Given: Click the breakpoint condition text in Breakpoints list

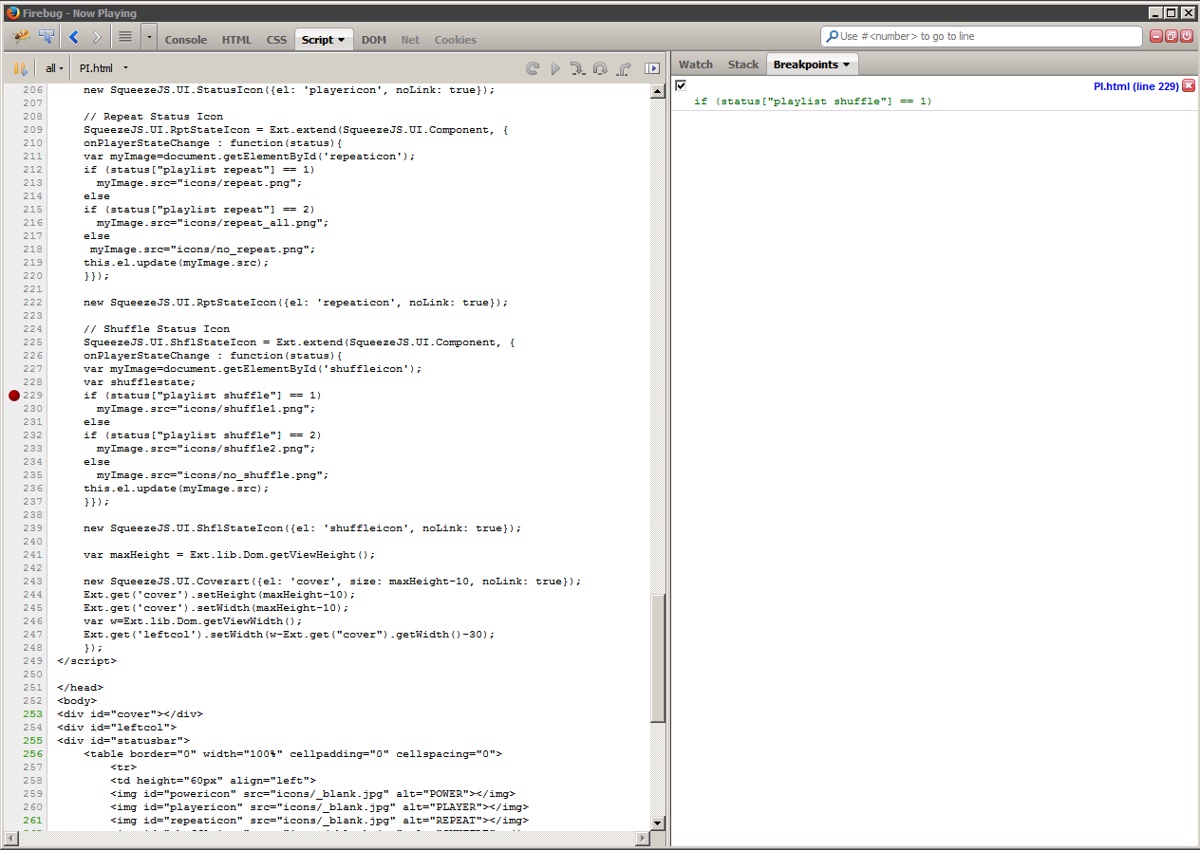Looking at the screenshot, I should point(813,101).
